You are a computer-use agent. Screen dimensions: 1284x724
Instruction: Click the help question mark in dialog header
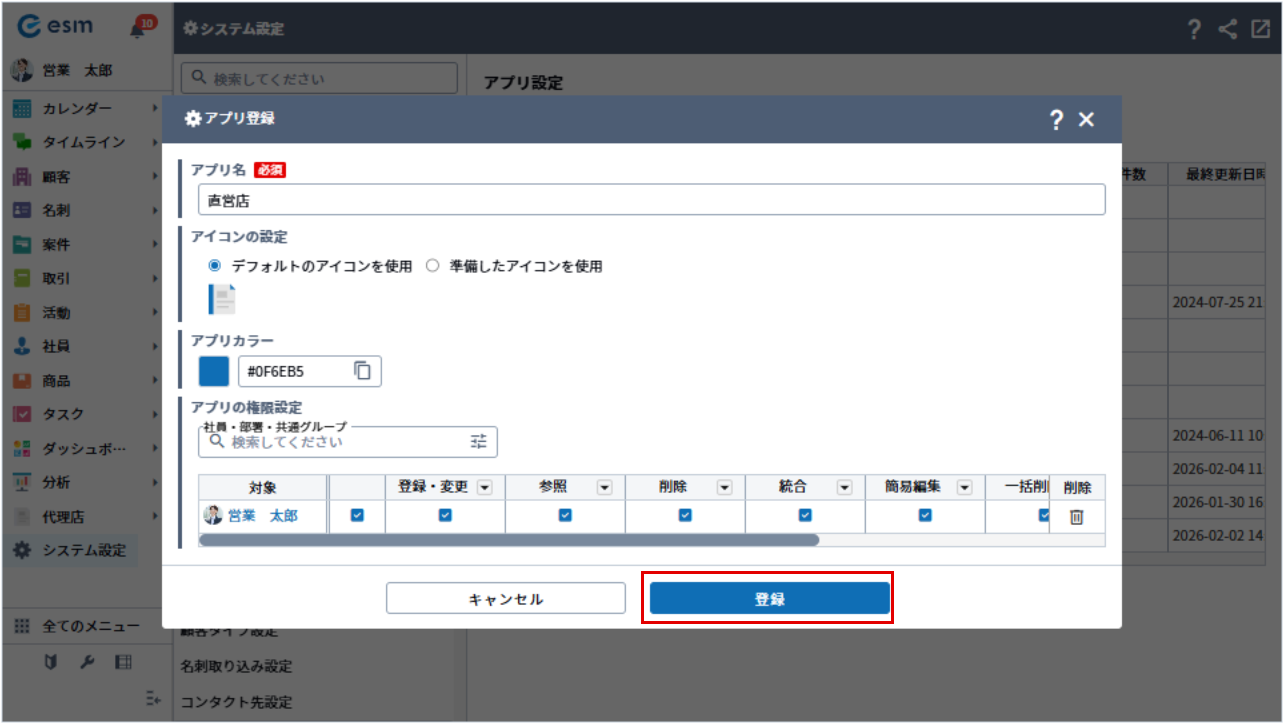1055,120
